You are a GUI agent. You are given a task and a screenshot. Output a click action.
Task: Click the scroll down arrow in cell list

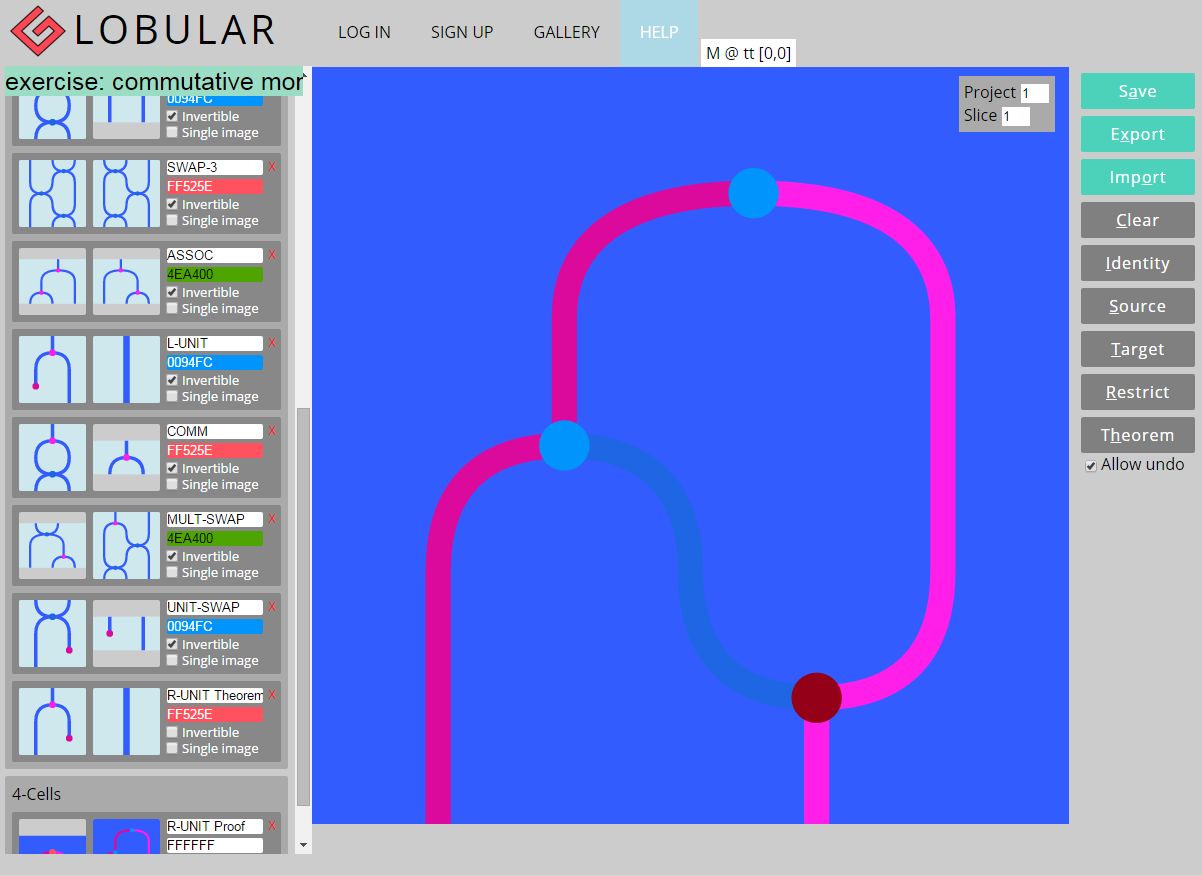pos(304,845)
